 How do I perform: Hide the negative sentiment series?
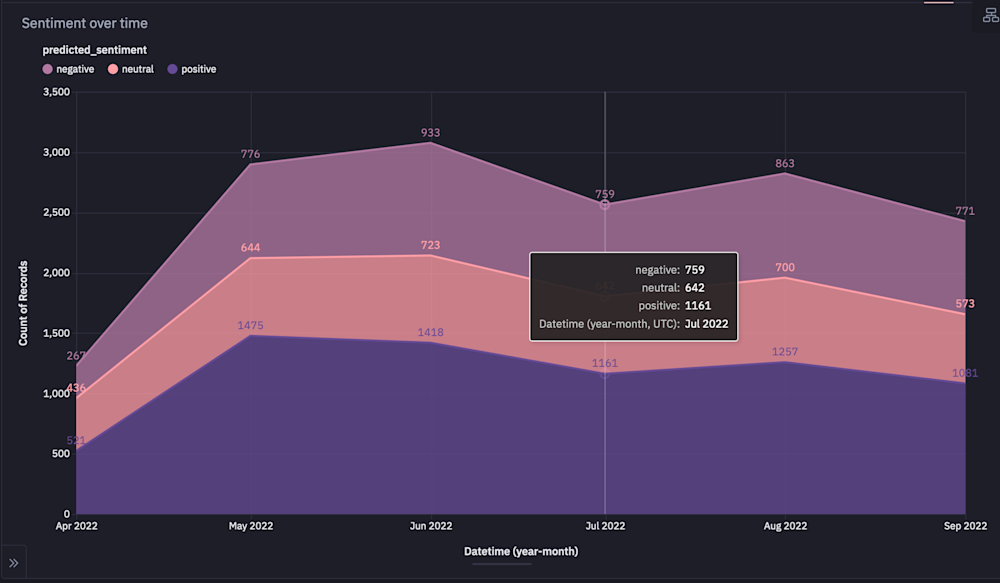point(69,68)
